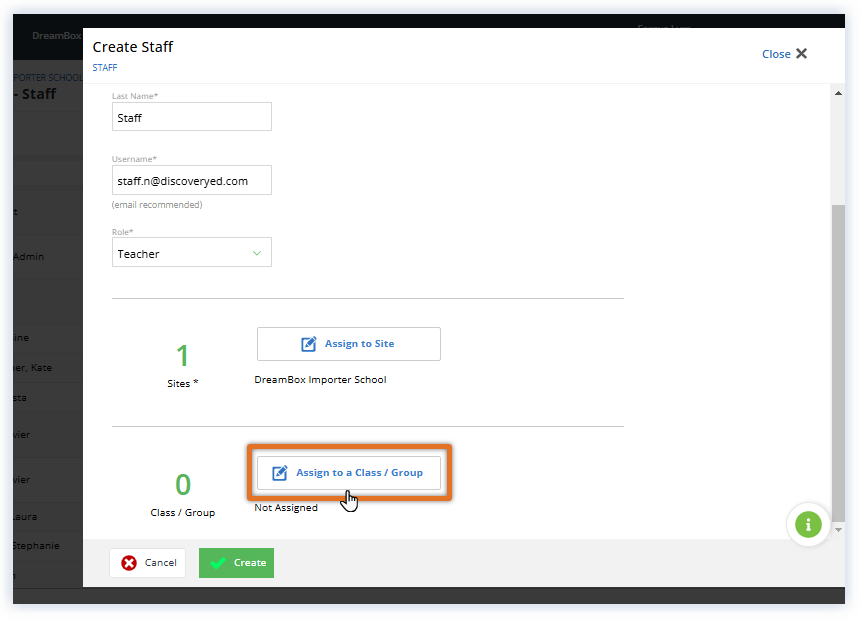
Task: Focus the Last Name input field
Action: [191, 117]
